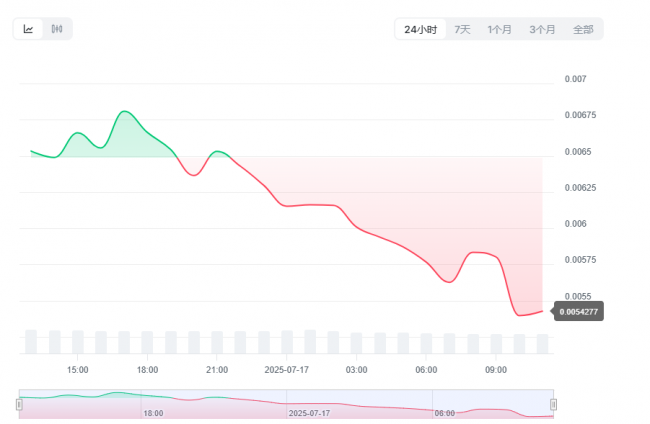Click the 18:00 label on main time axis
This screenshot has width=650, height=424.
147,370
